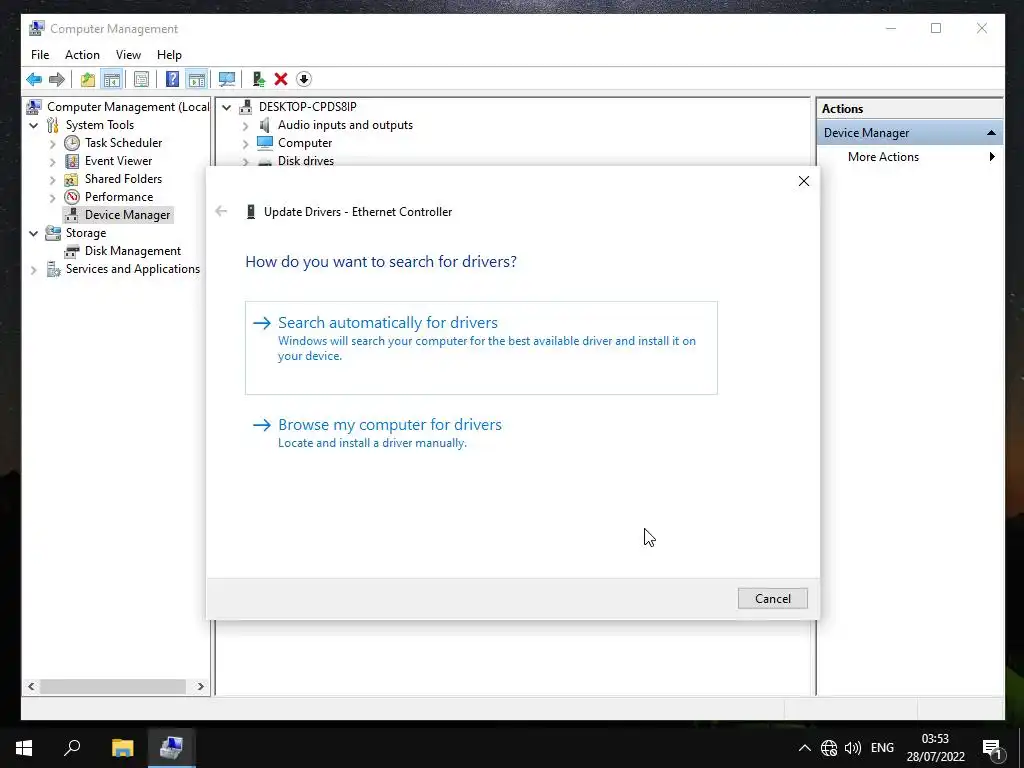Screen dimensions: 1024x768
Task: Click the tree pane scroll right arrow
Action: pos(200,686)
